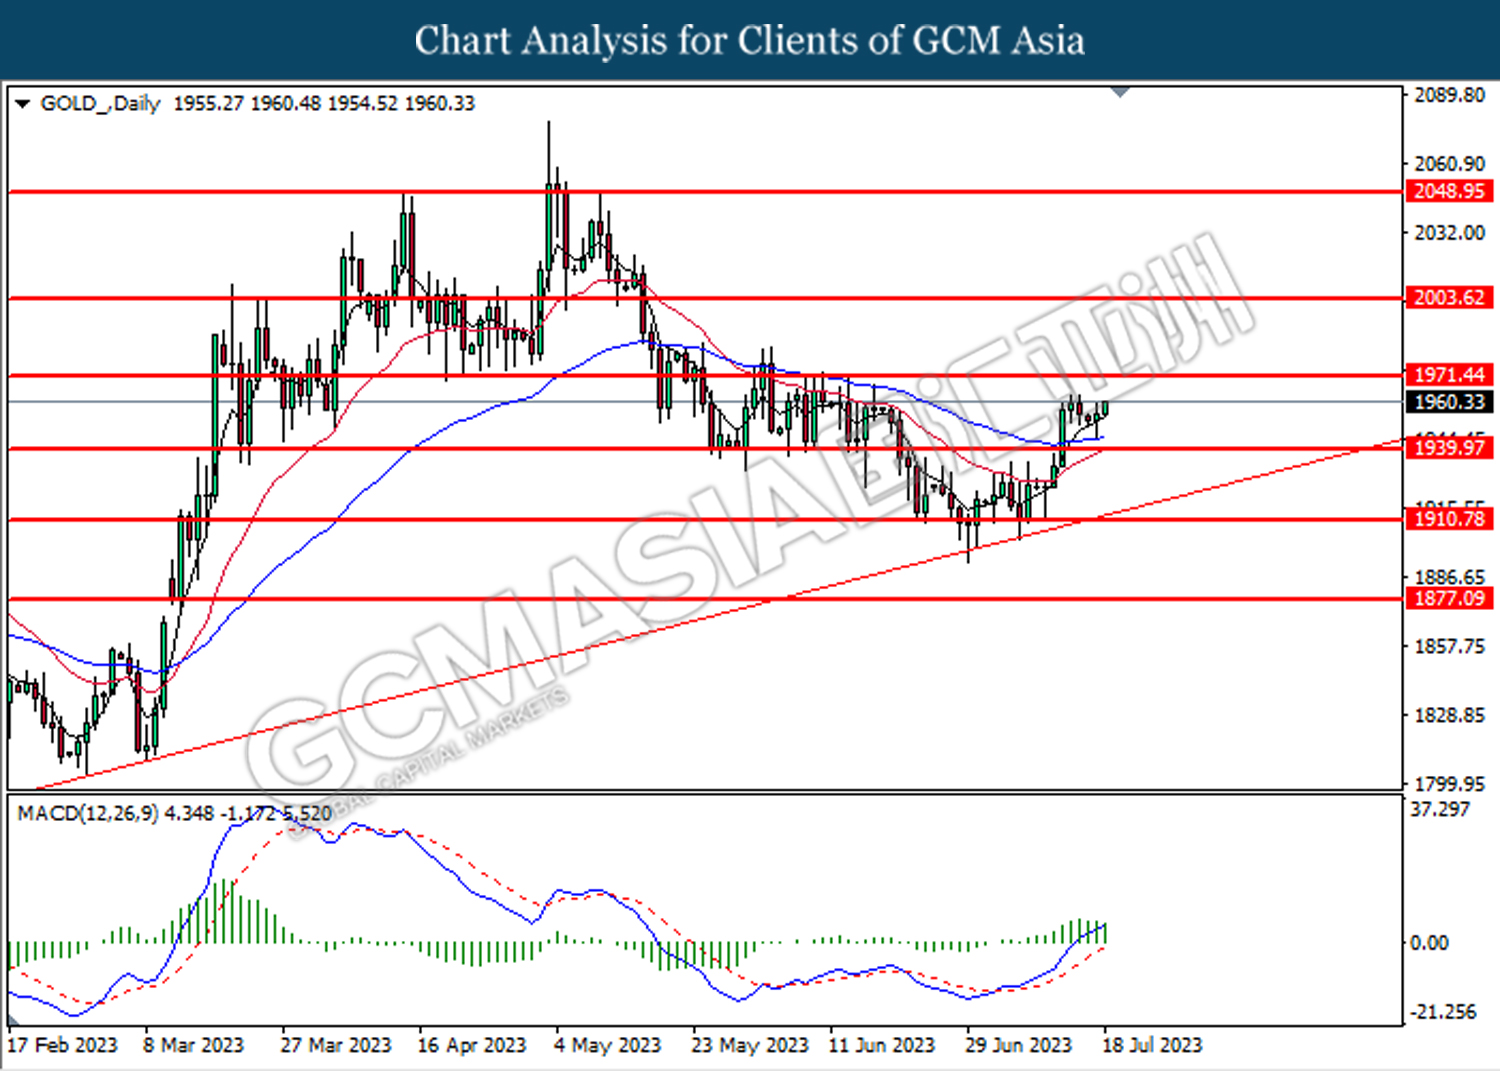The width and height of the screenshot is (1500, 1071).
Task: Click the 27 Mar 2023 date label
Action: click(x=335, y=1046)
